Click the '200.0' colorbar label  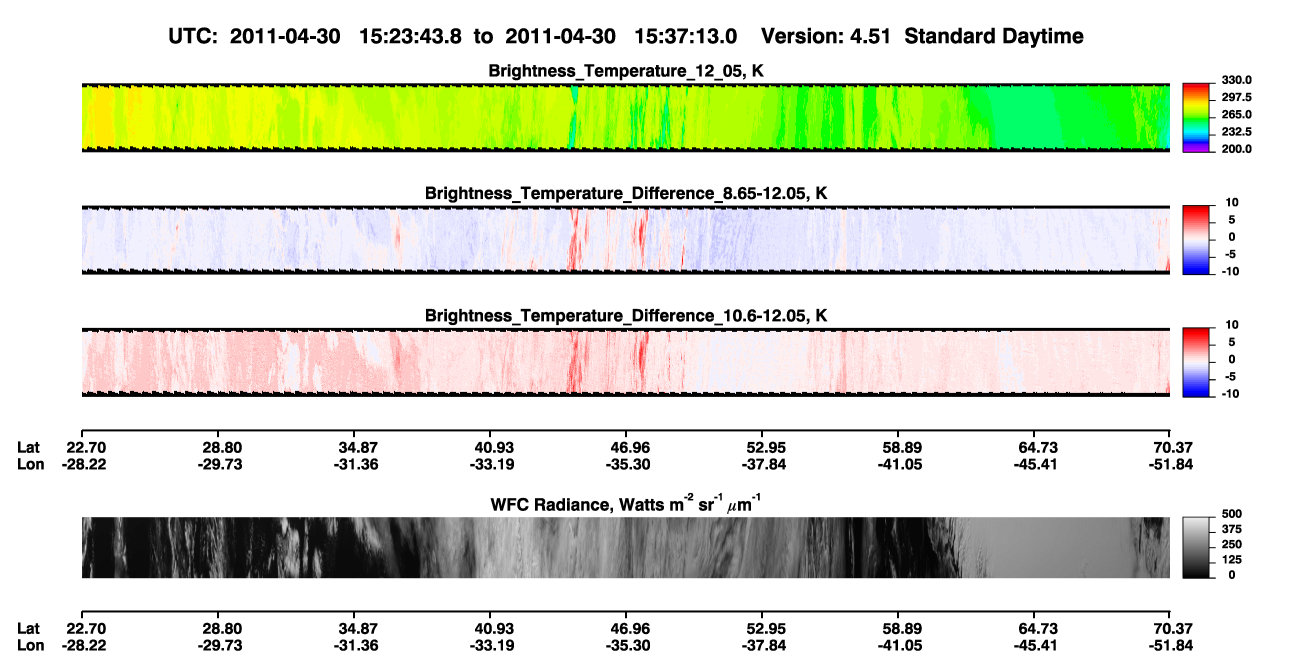(x=1236, y=149)
